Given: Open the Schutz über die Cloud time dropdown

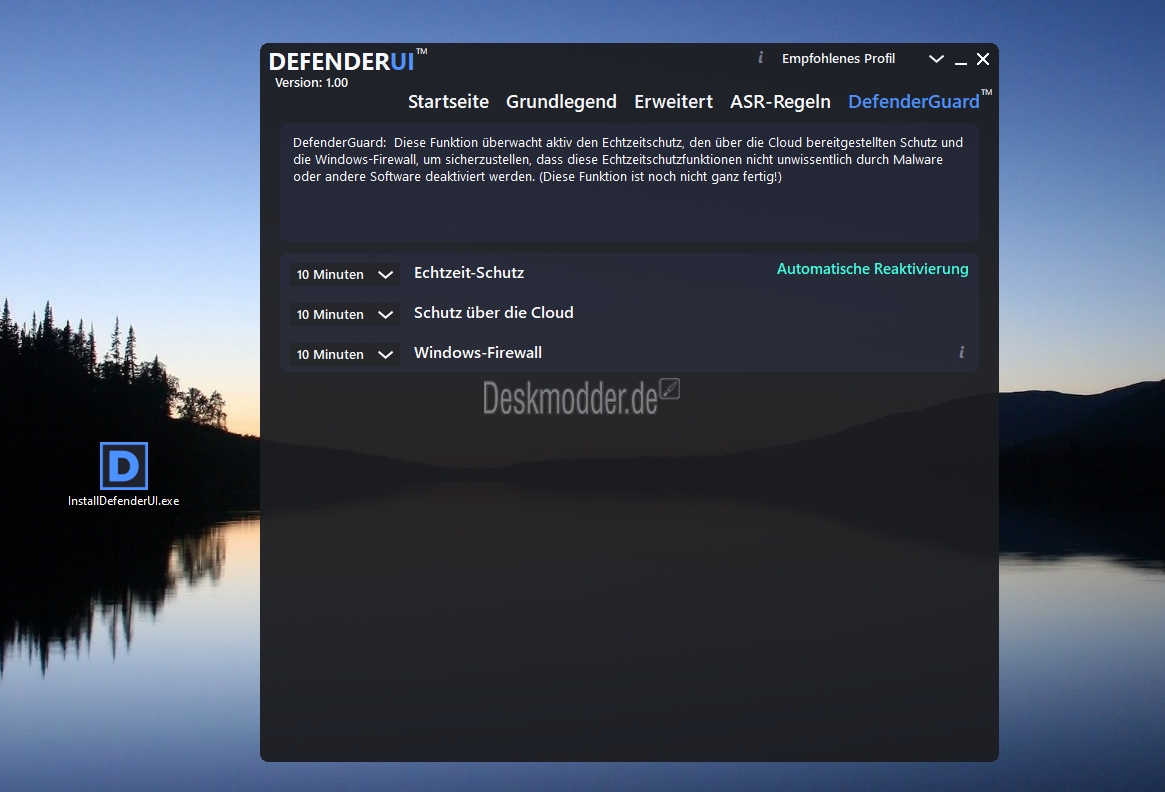Looking at the screenshot, I should pyautogui.click(x=344, y=314).
